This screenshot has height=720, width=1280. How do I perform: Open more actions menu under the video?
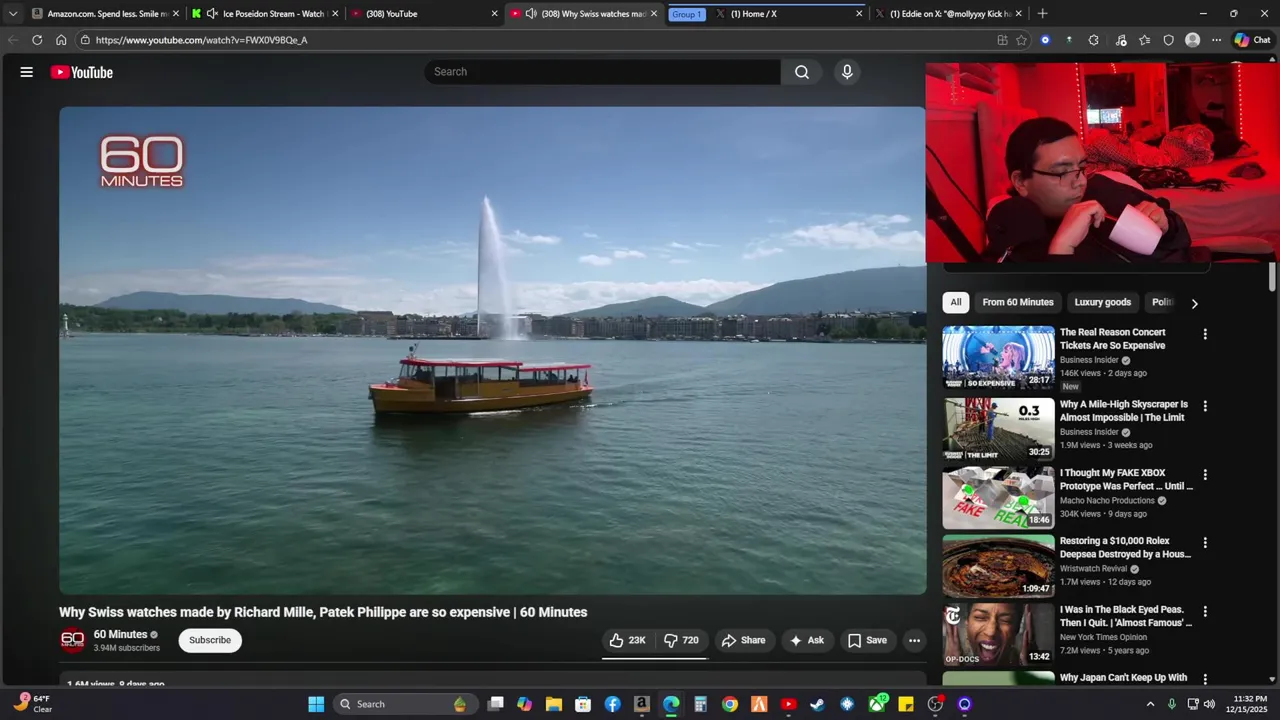click(914, 640)
